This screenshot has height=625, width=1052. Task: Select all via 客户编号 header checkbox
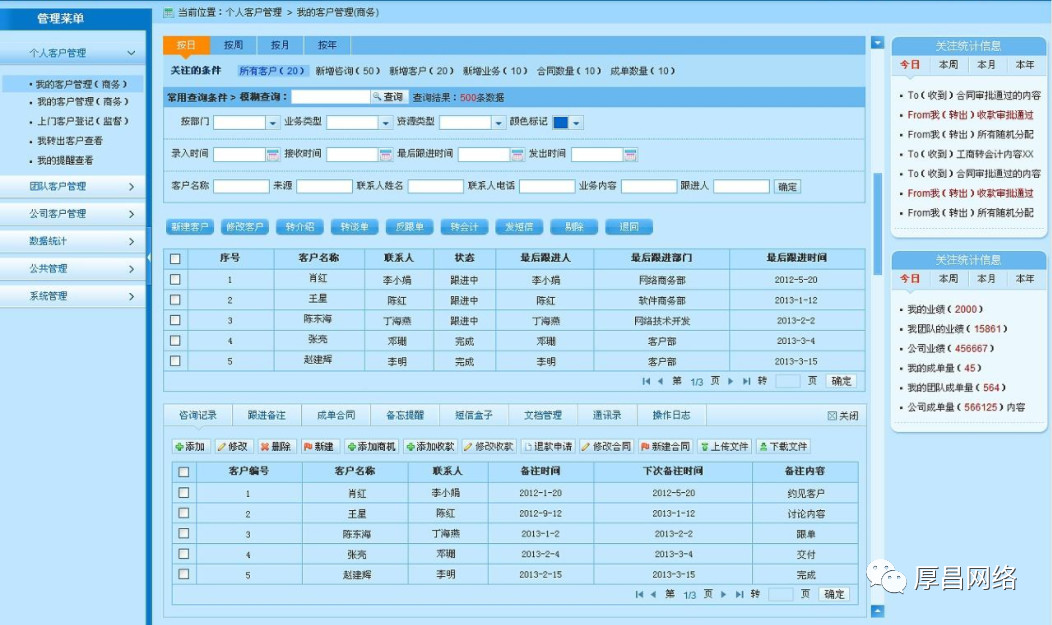pyautogui.click(x=183, y=472)
